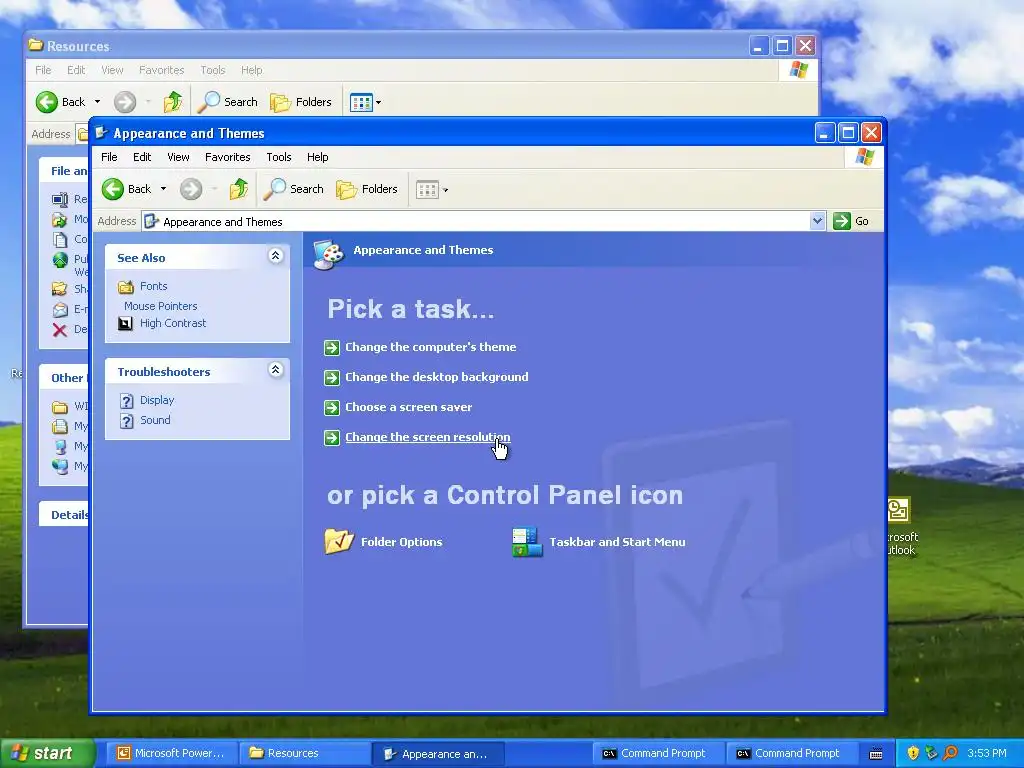Click the Go button next to address bar
Viewport: 1024px width, 768px height.
point(851,221)
